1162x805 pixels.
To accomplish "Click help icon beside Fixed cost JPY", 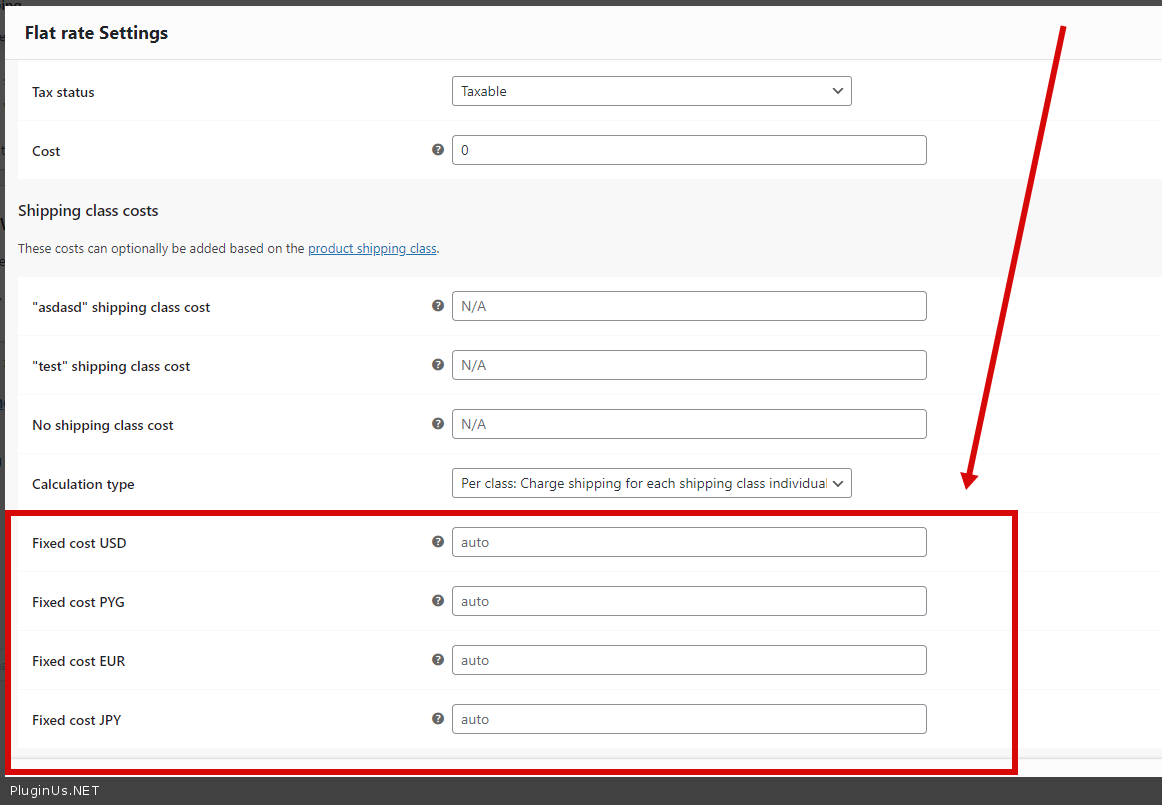I will pyautogui.click(x=438, y=719).
